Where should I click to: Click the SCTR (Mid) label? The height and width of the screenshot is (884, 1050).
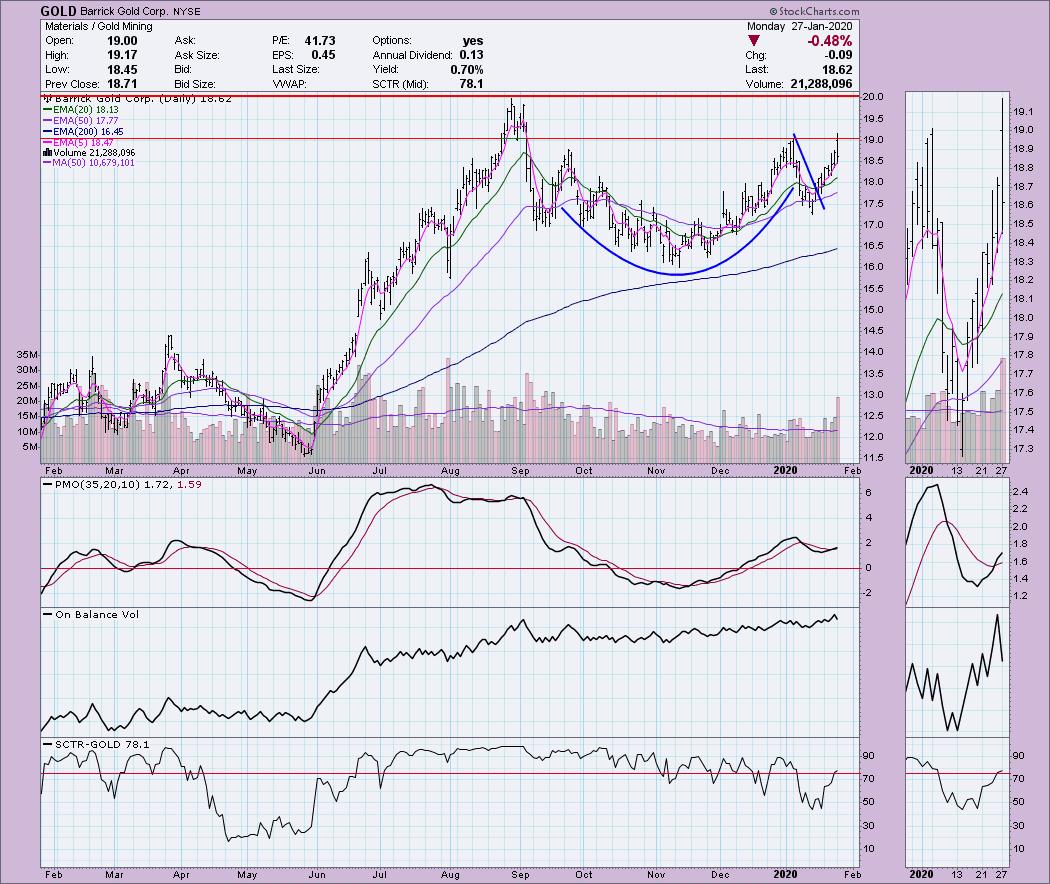click(x=400, y=84)
